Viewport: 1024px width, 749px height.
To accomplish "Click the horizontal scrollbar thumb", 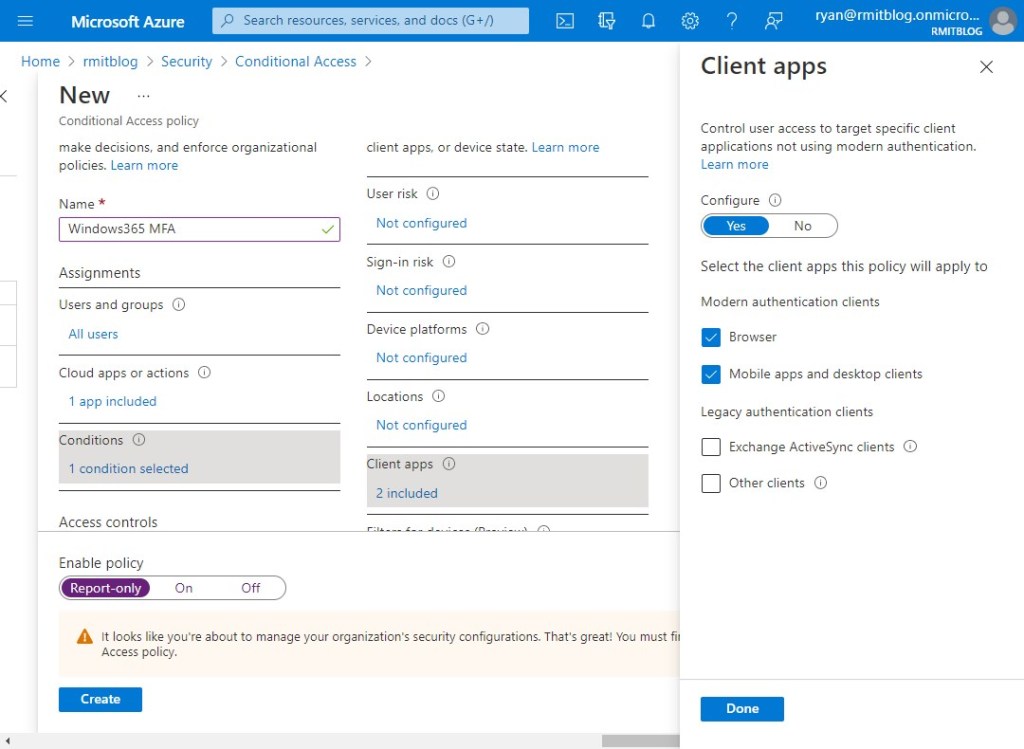I will click(x=640, y=741).
